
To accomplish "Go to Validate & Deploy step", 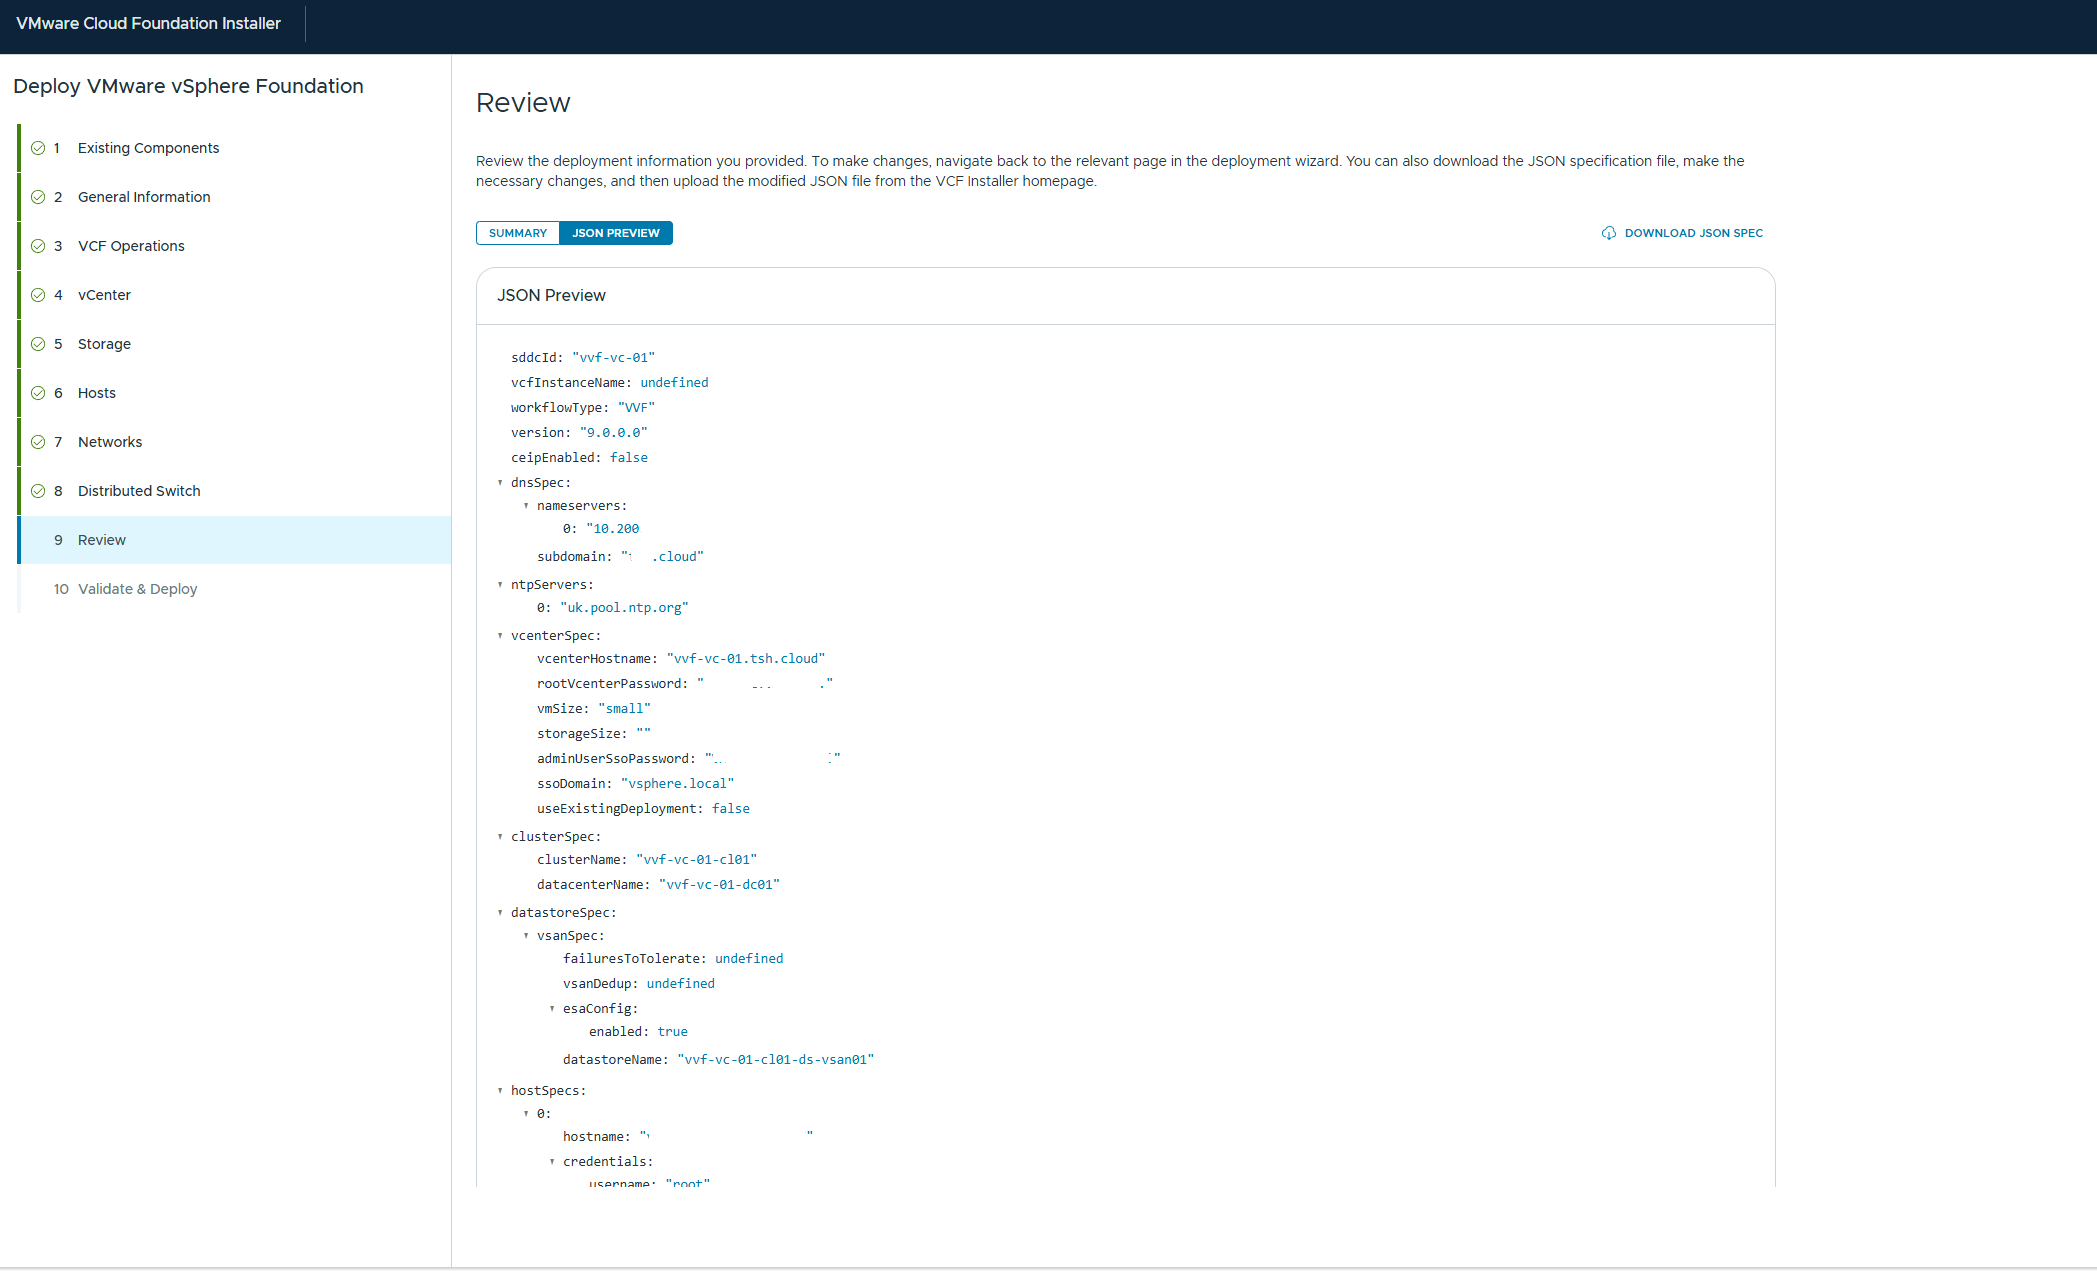I will coord(137,589).
